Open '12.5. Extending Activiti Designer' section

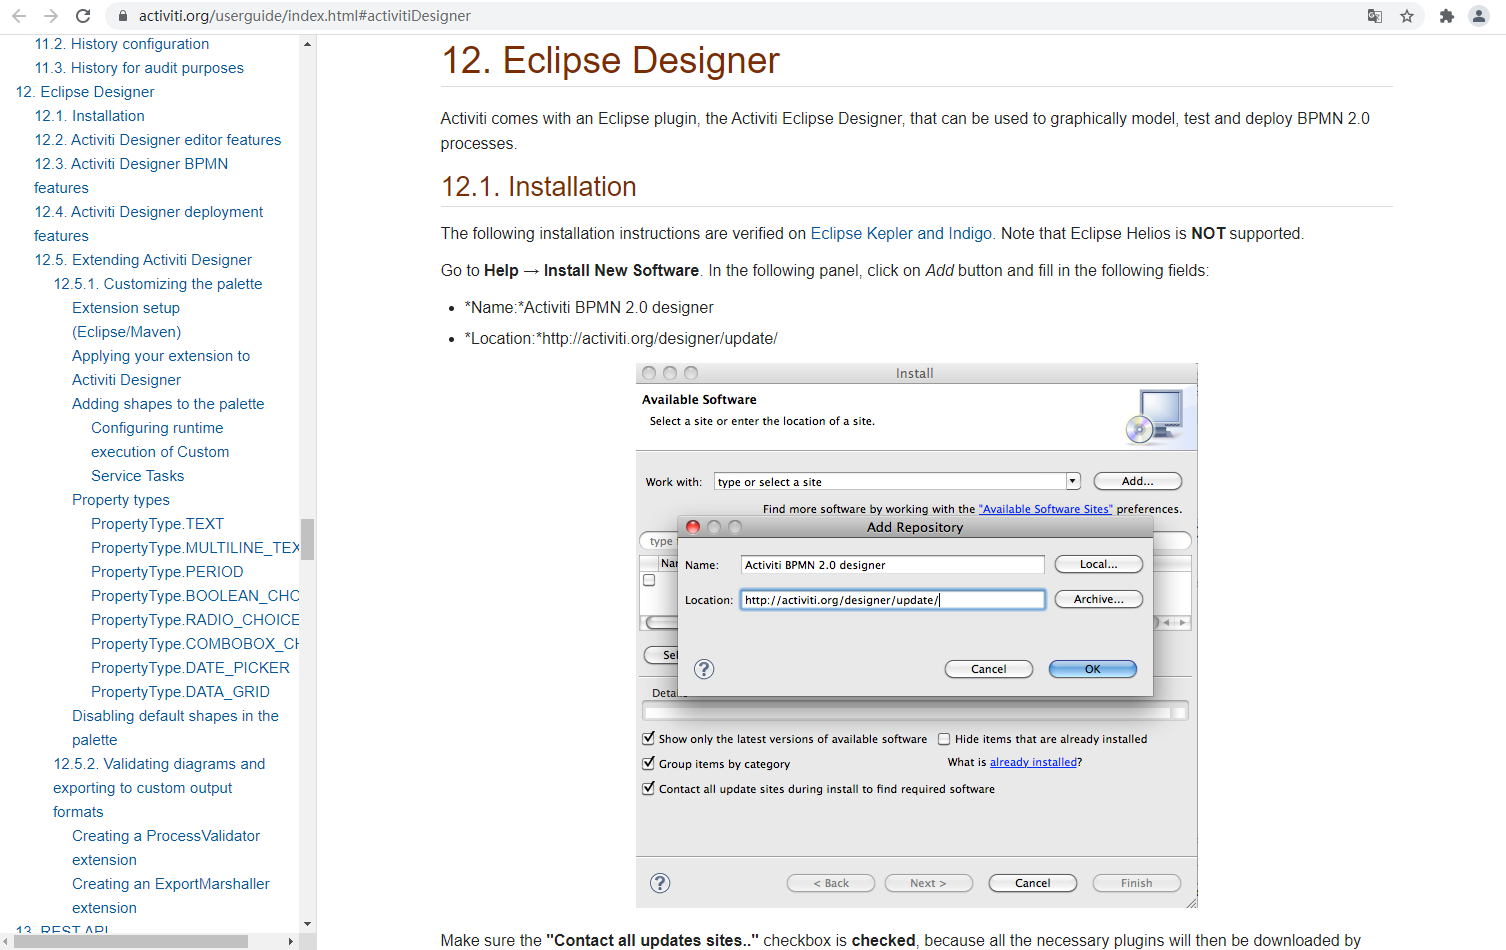tap(143, 260)
